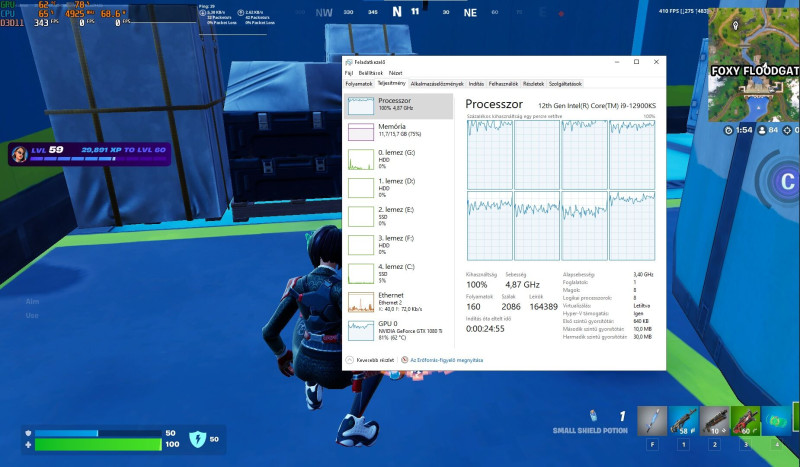
Task: Click the first CPU core graph
Action: point(490,155)
